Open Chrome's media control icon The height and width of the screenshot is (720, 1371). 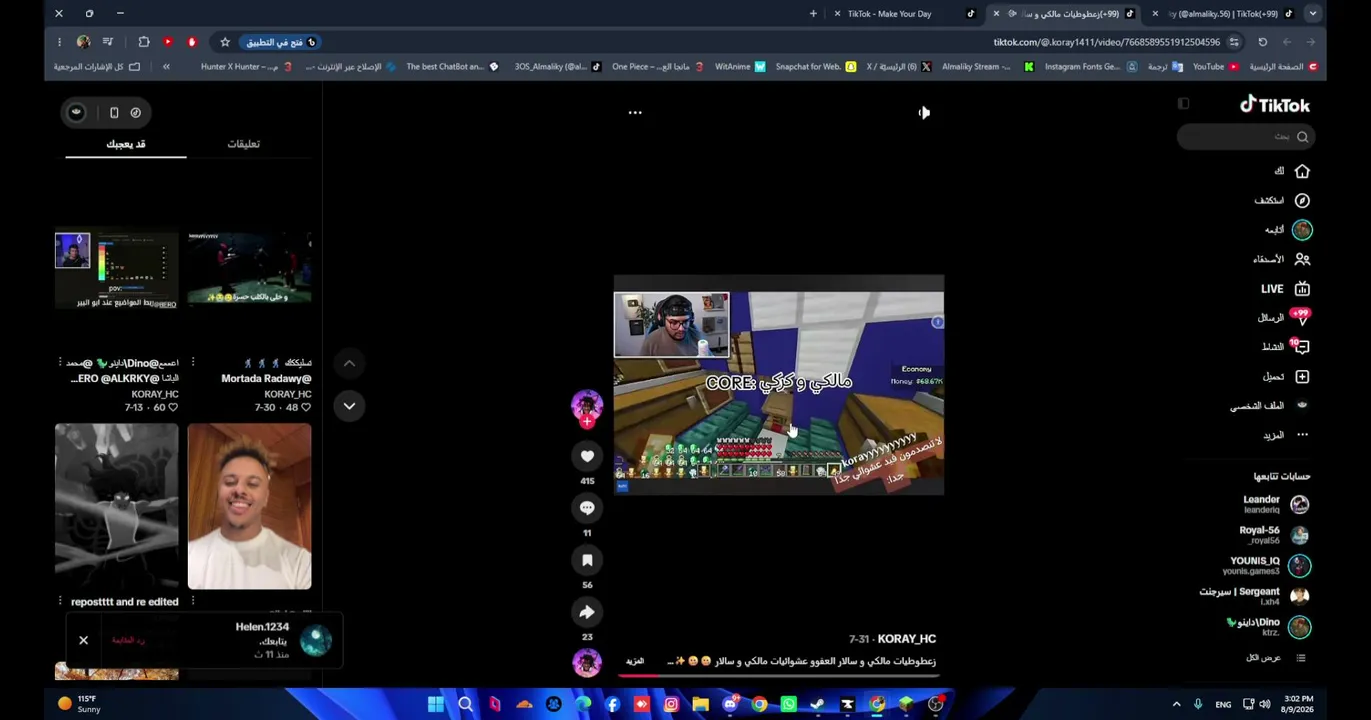click(108, 42)
